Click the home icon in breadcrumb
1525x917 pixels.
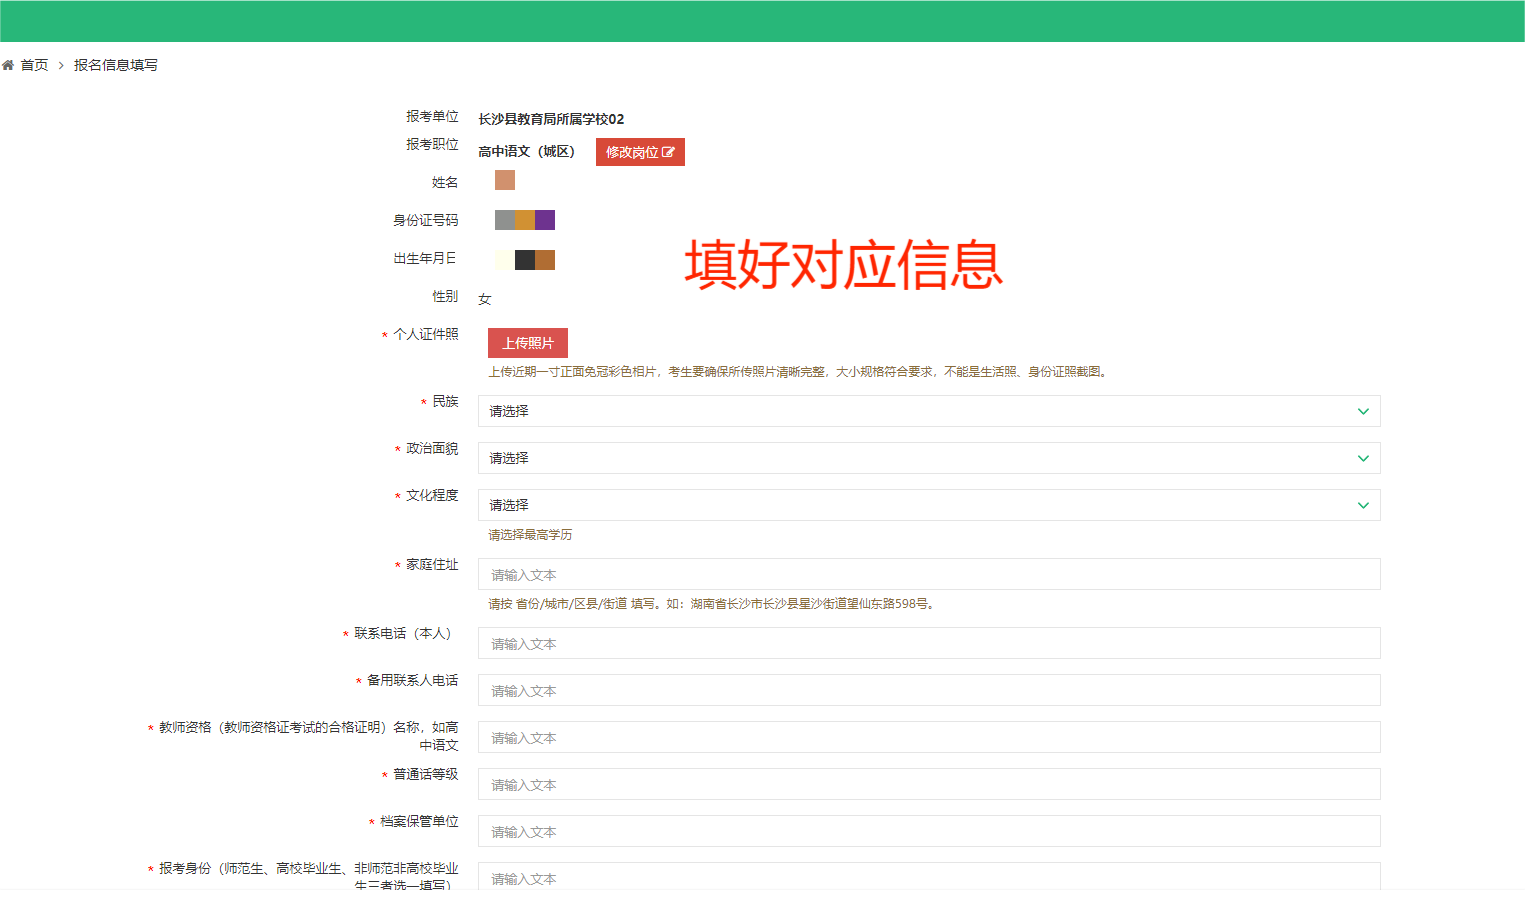coord(8,65)
